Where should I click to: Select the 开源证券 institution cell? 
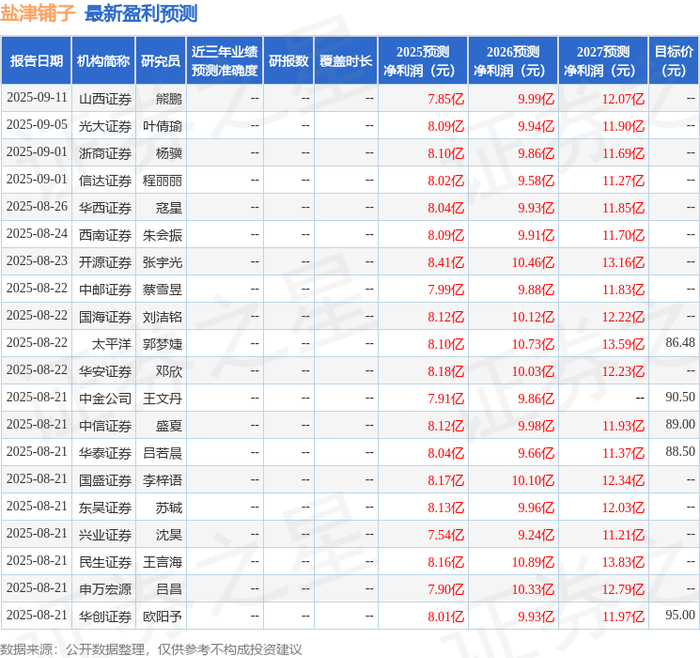click(x=105, y=262)
